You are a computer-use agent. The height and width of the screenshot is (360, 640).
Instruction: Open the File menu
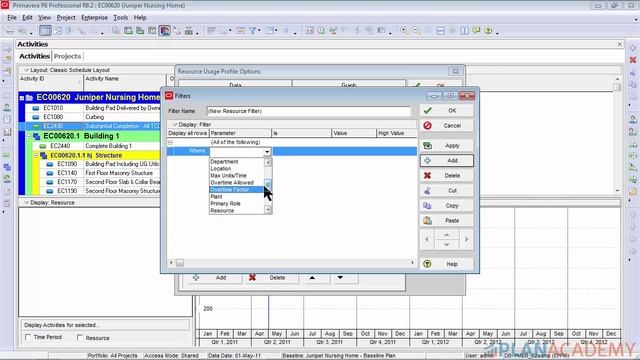[x=12, y=18]
